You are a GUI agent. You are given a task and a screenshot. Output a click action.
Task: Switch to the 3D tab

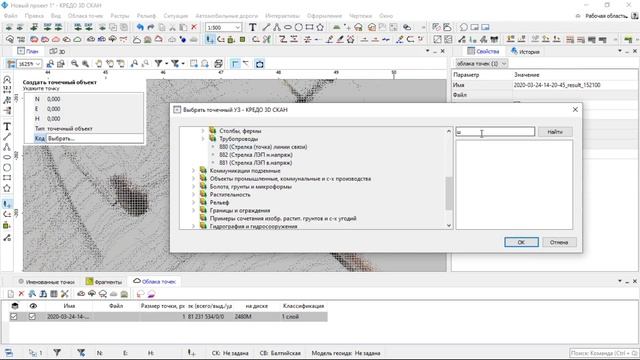(58, 51)
